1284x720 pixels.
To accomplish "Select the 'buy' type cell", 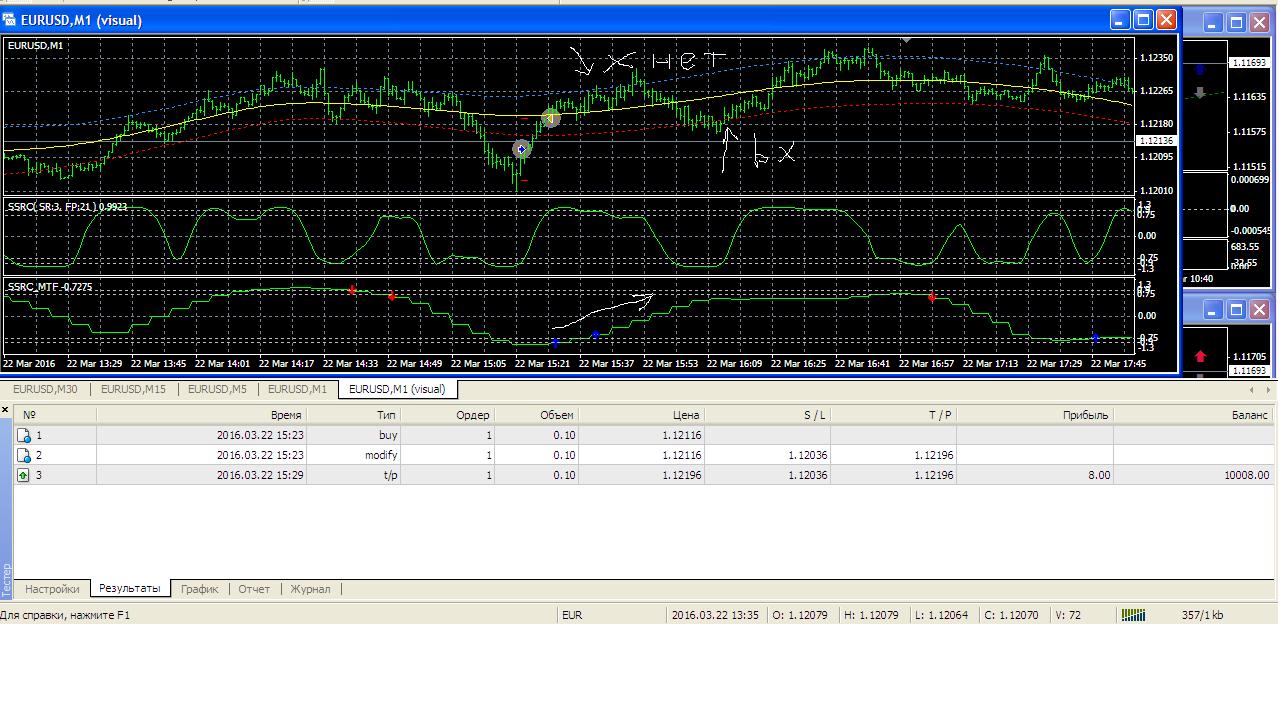I will (354, 435).
